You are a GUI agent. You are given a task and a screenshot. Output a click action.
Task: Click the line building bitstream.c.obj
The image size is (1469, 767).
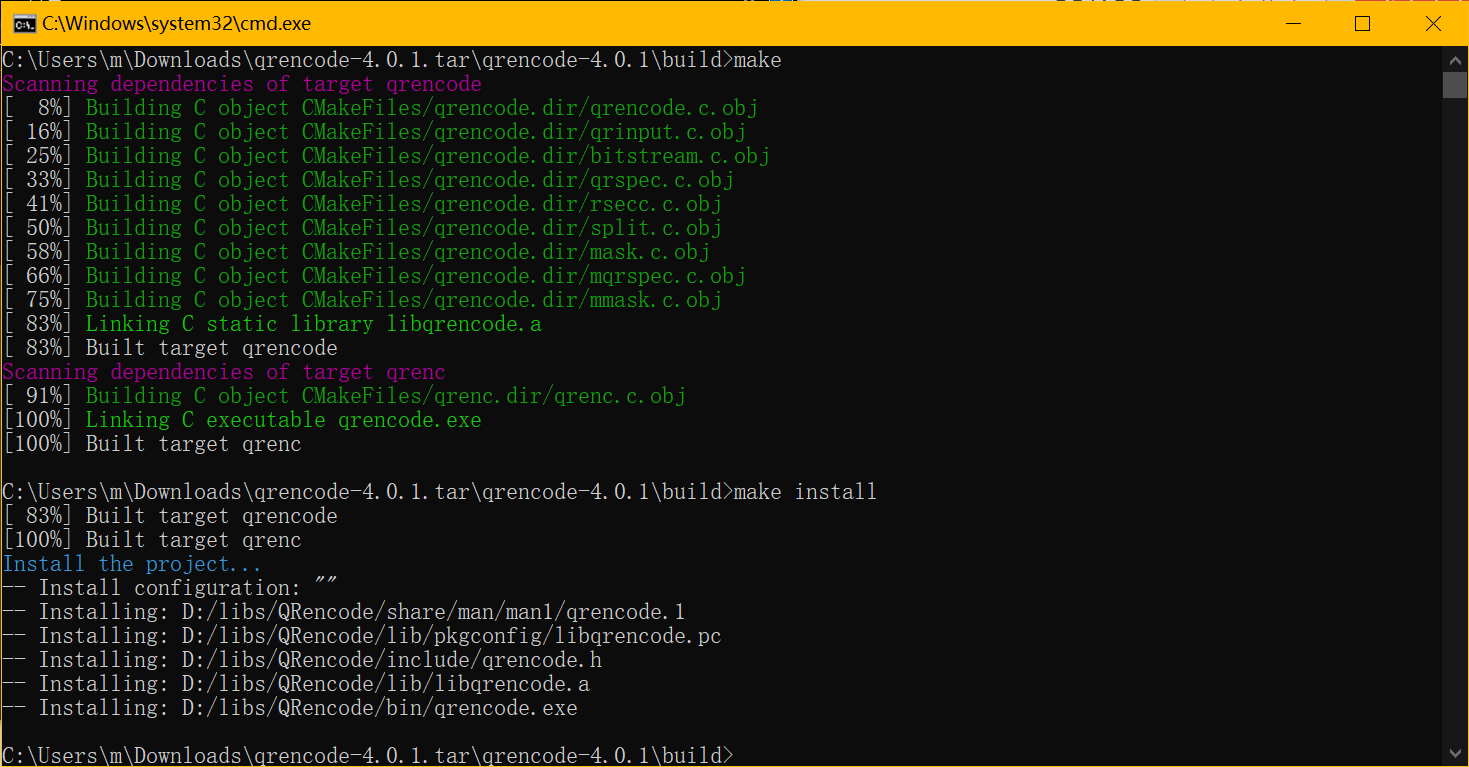tap(427, 156)
